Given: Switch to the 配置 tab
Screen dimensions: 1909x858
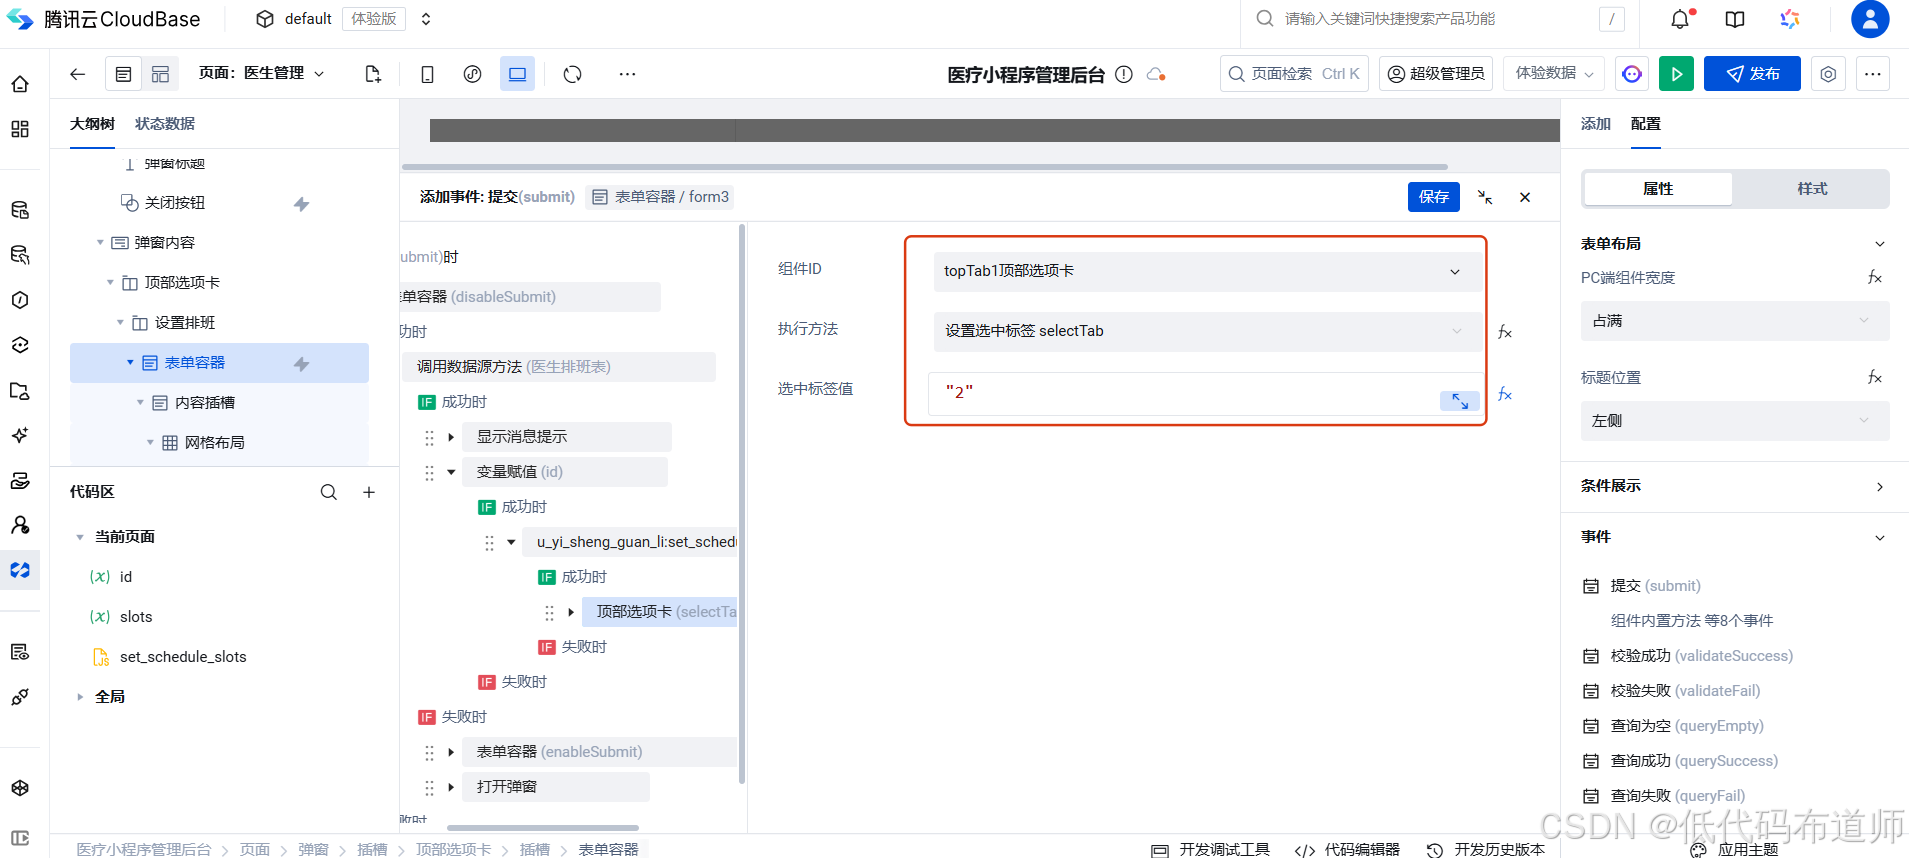Looking at the screenshot, I should [x=1646, y=124].
